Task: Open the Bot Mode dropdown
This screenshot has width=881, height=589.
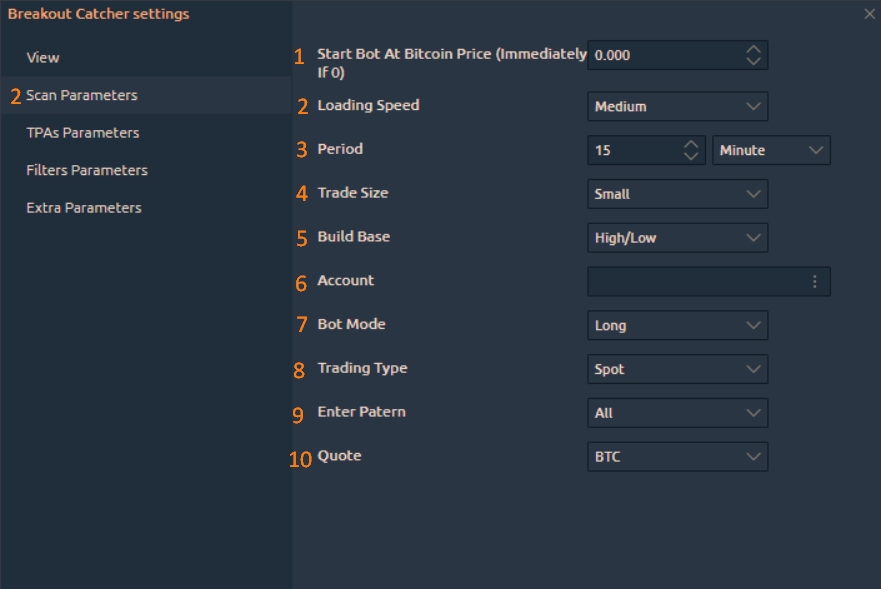Action: tap(677, 325)
